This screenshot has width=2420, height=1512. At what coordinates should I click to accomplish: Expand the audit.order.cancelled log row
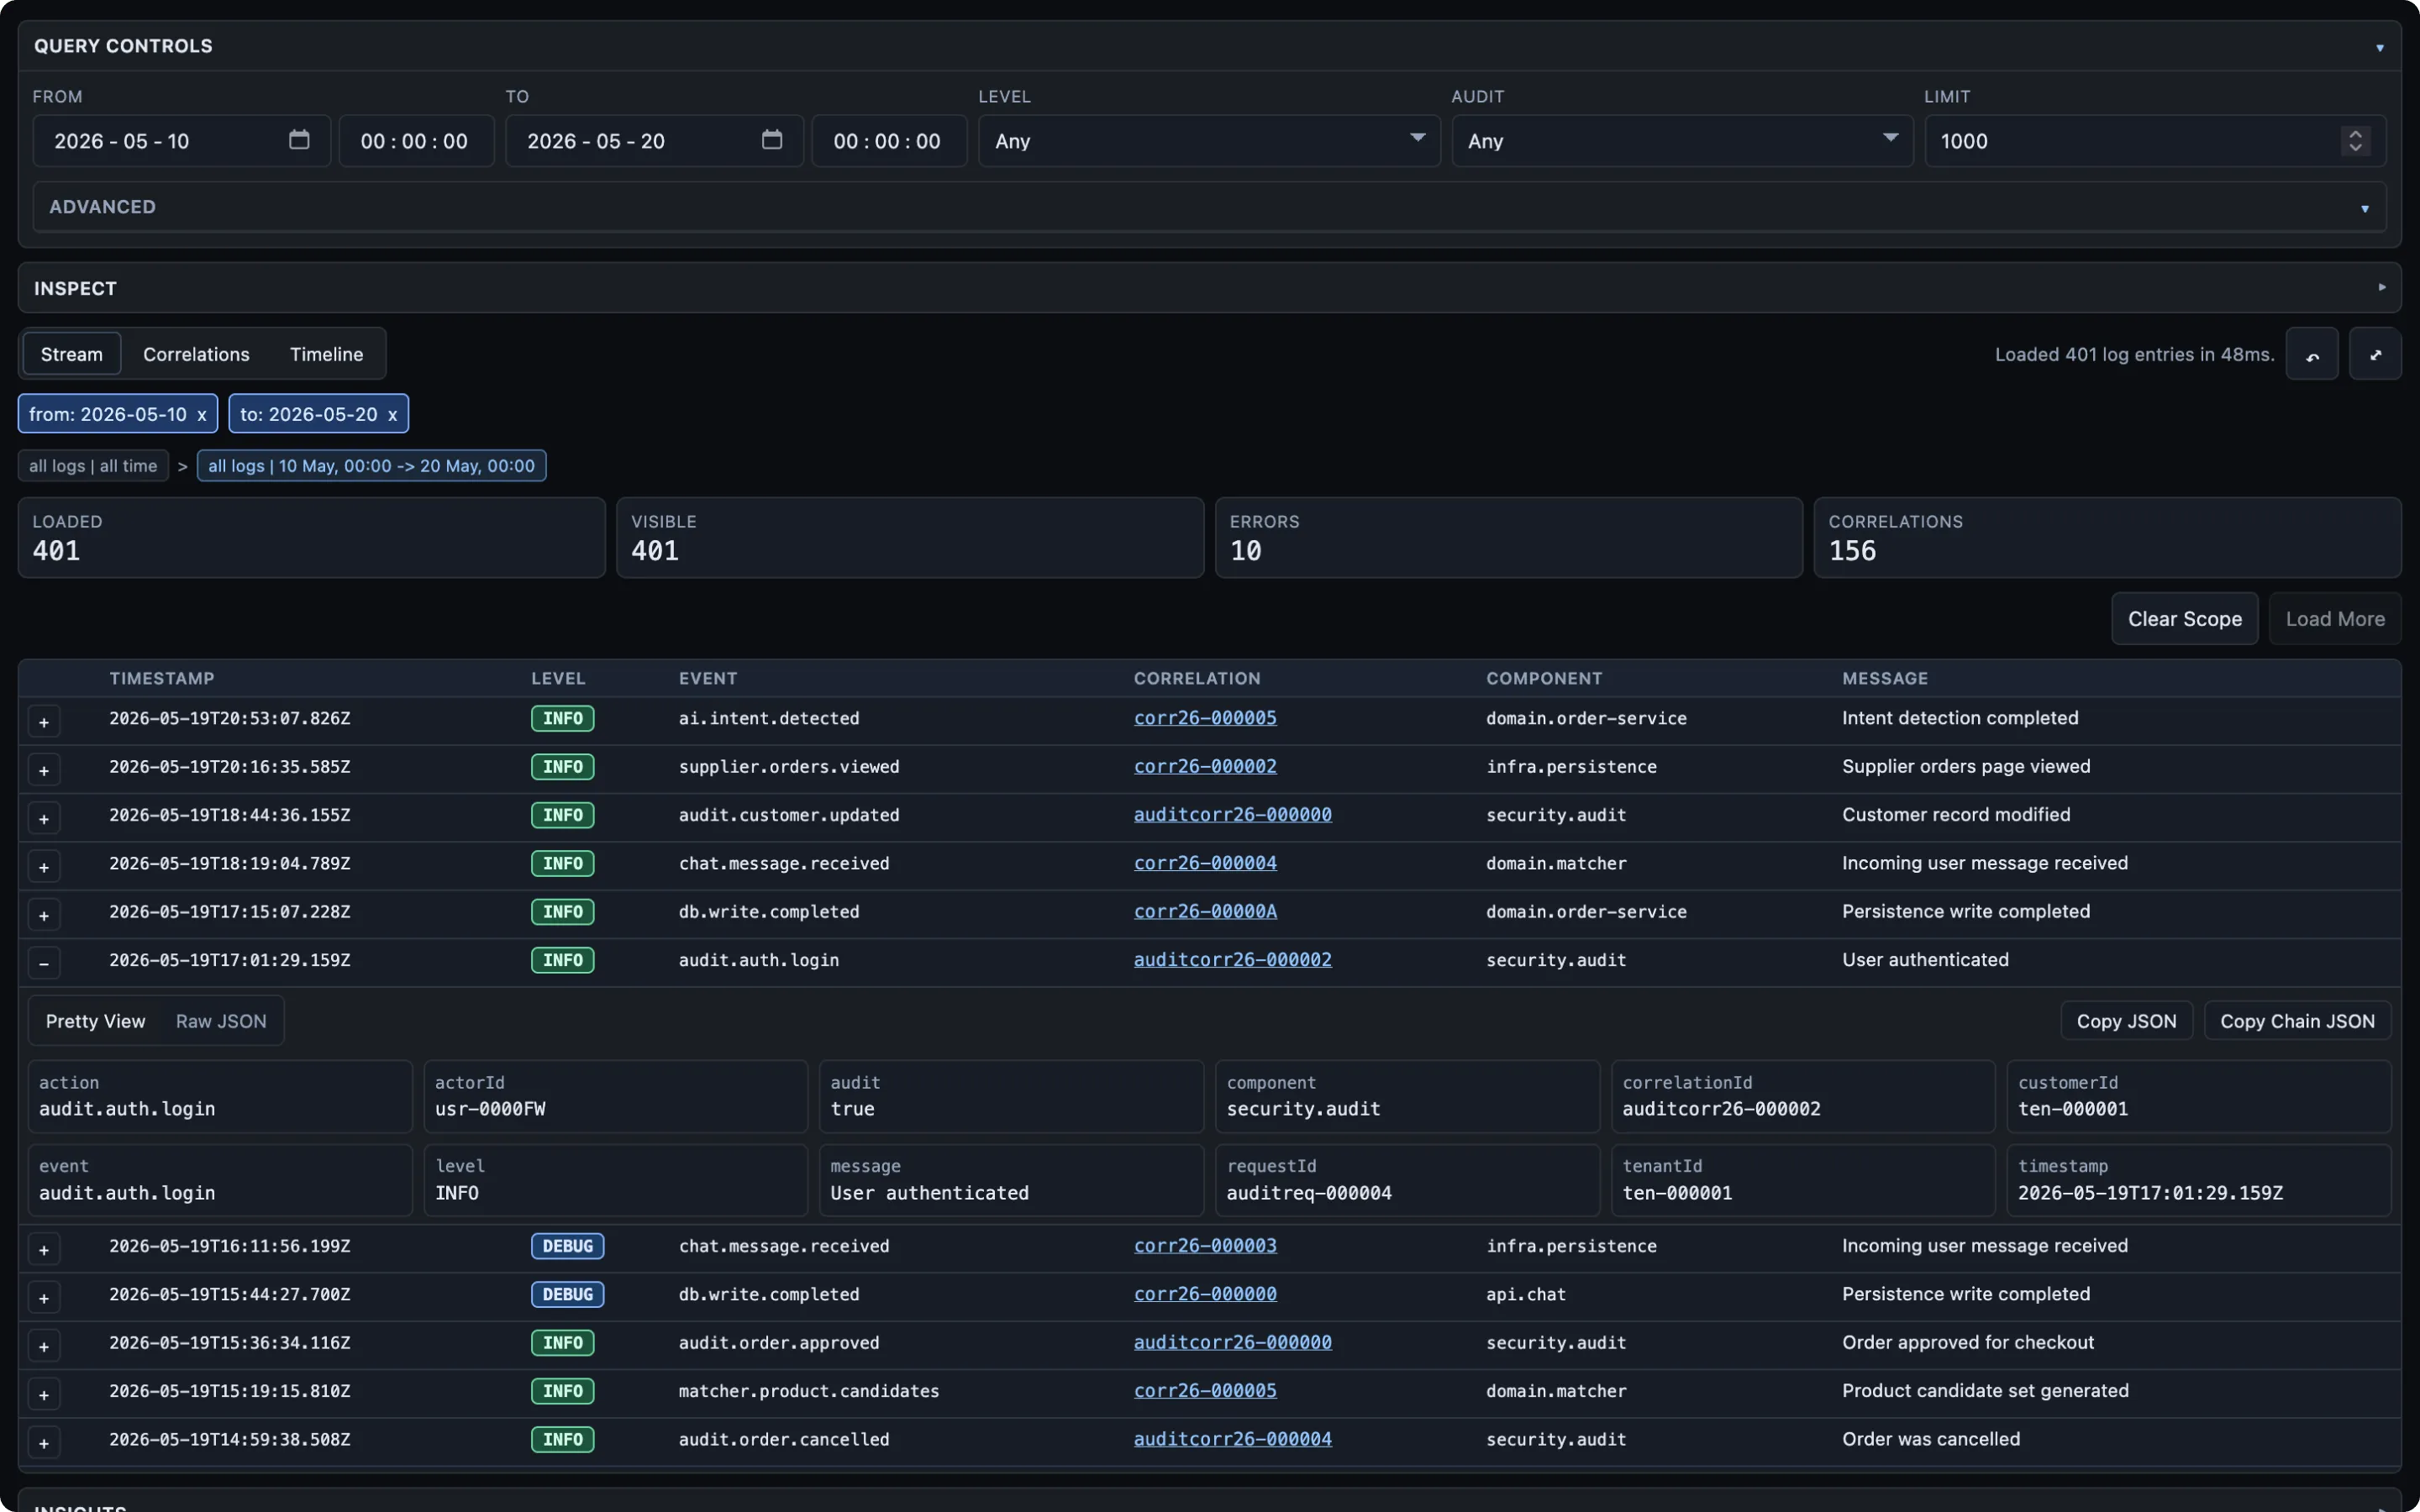coord(44,1443)
